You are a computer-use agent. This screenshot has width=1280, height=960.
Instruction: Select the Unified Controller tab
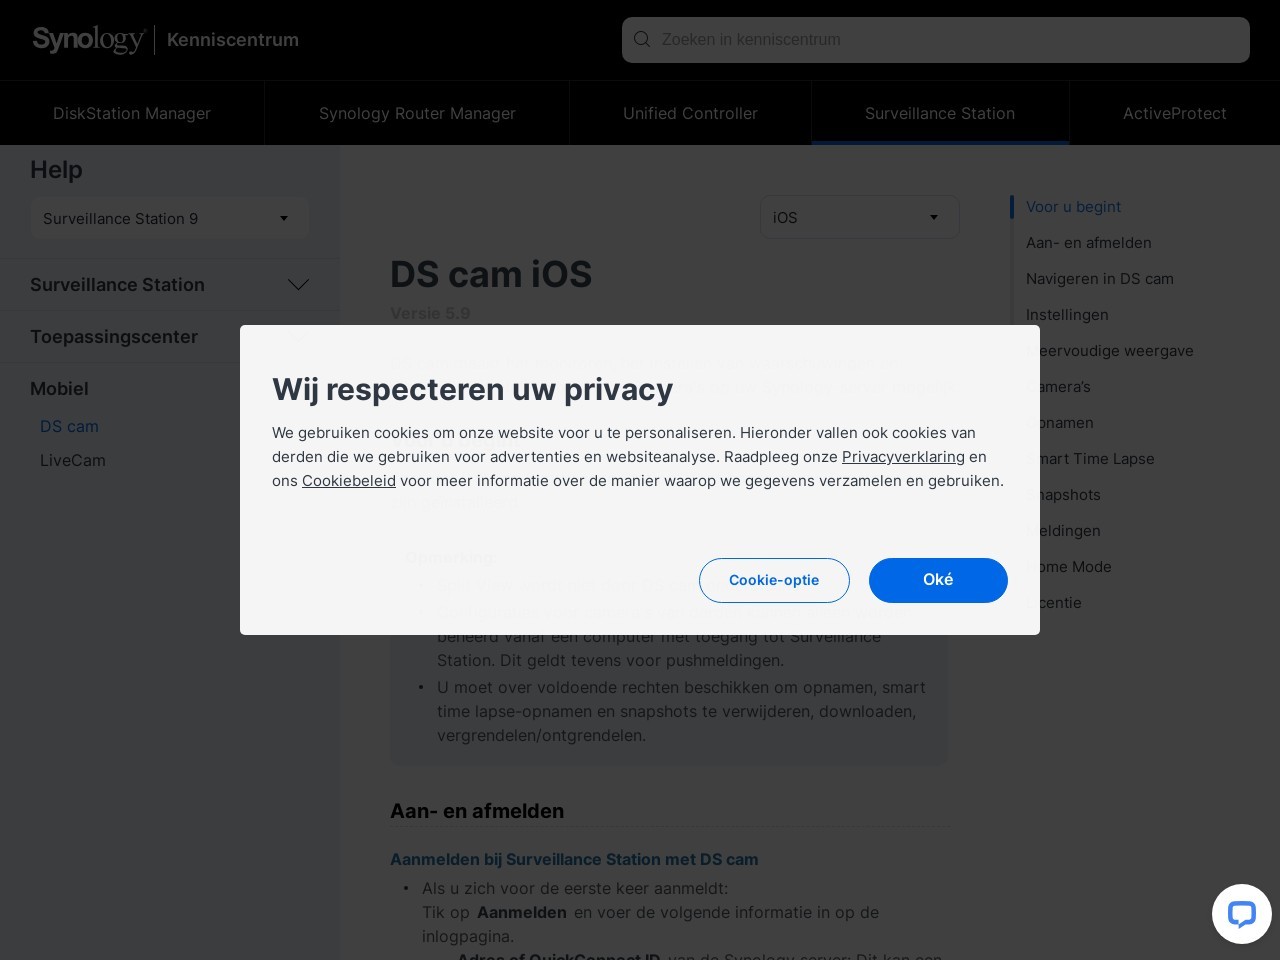tap(690, 113)
